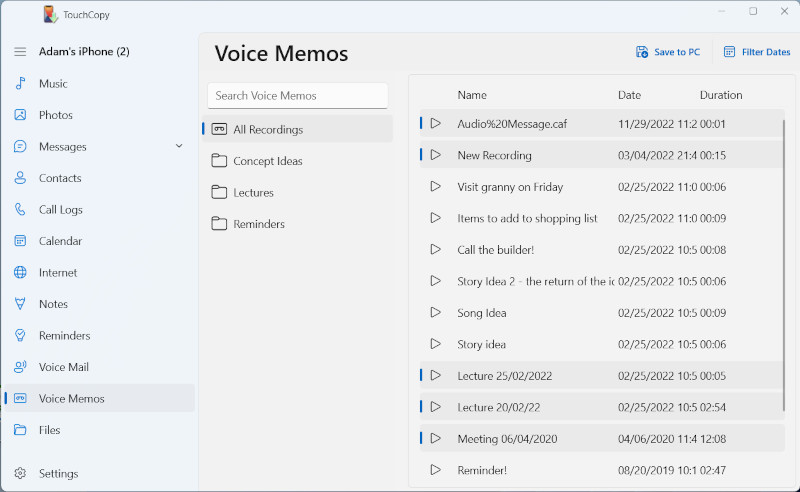Open the Voice Mail icon
Image resolution: width=800 pixels, height=492 pixels.
pyautogui.click(x=20, y=367)
